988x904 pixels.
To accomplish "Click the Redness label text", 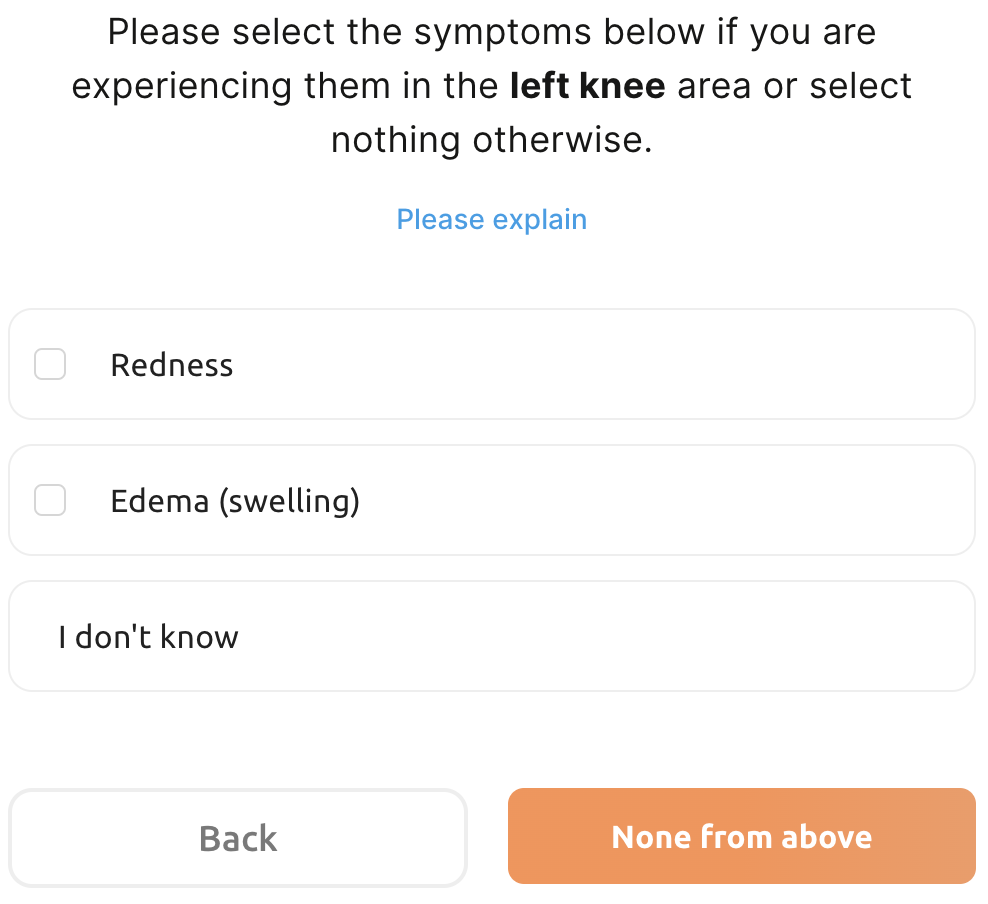I will (172, 365).
